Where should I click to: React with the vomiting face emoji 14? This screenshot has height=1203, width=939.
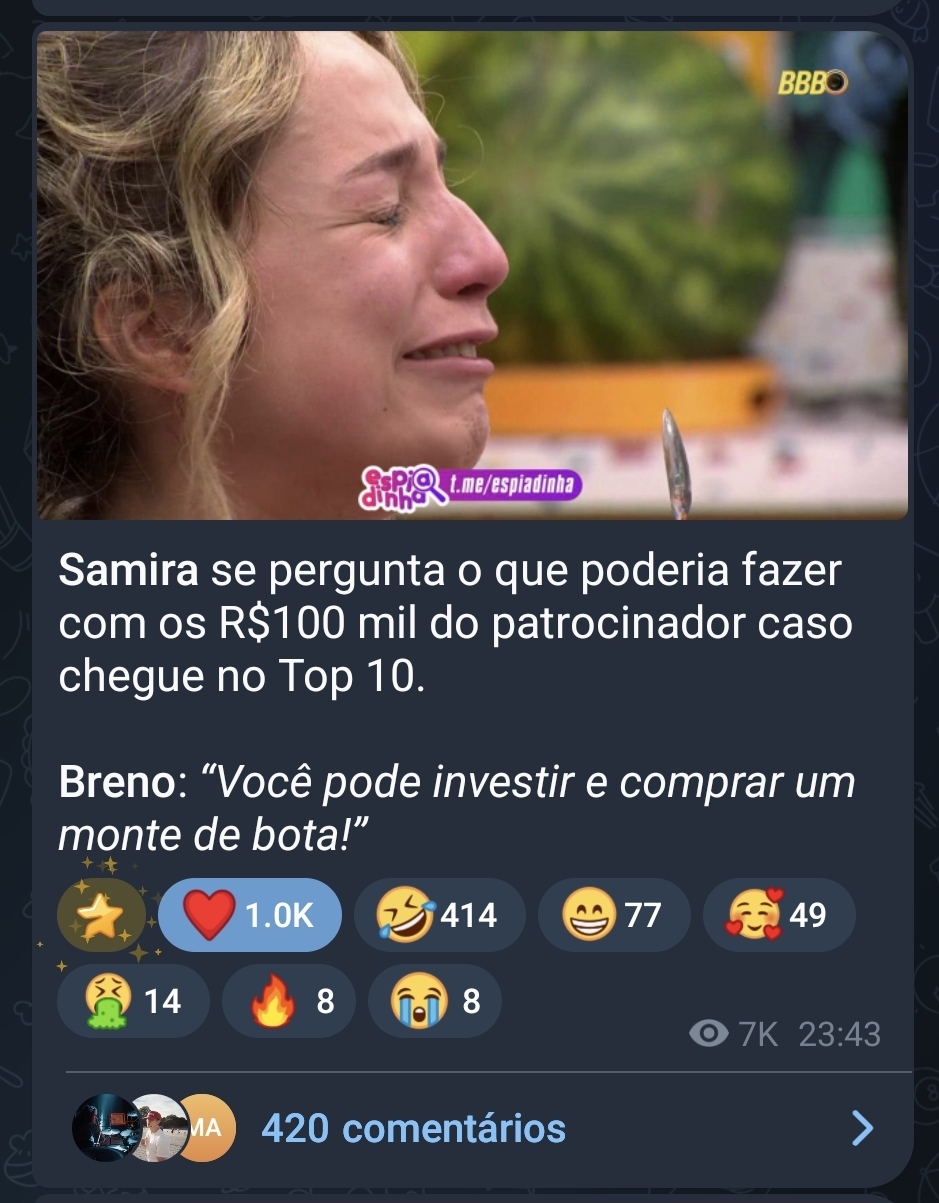pos(134,1001)
